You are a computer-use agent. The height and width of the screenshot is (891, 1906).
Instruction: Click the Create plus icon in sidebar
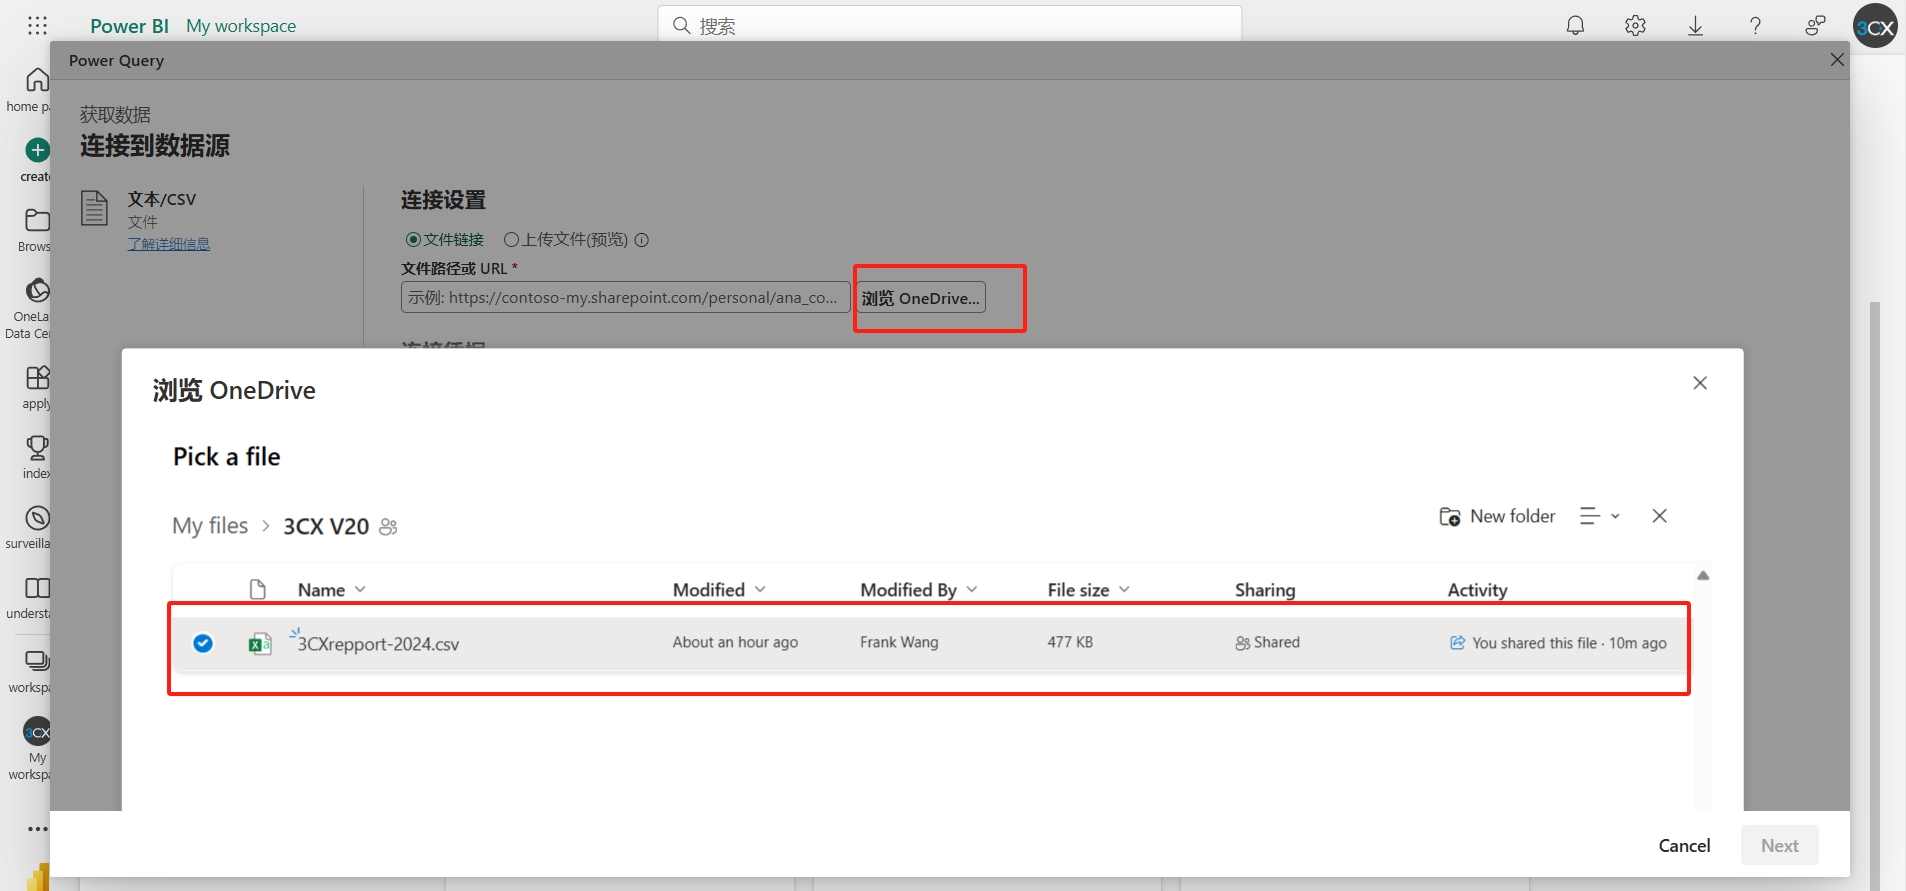[37, 151]
